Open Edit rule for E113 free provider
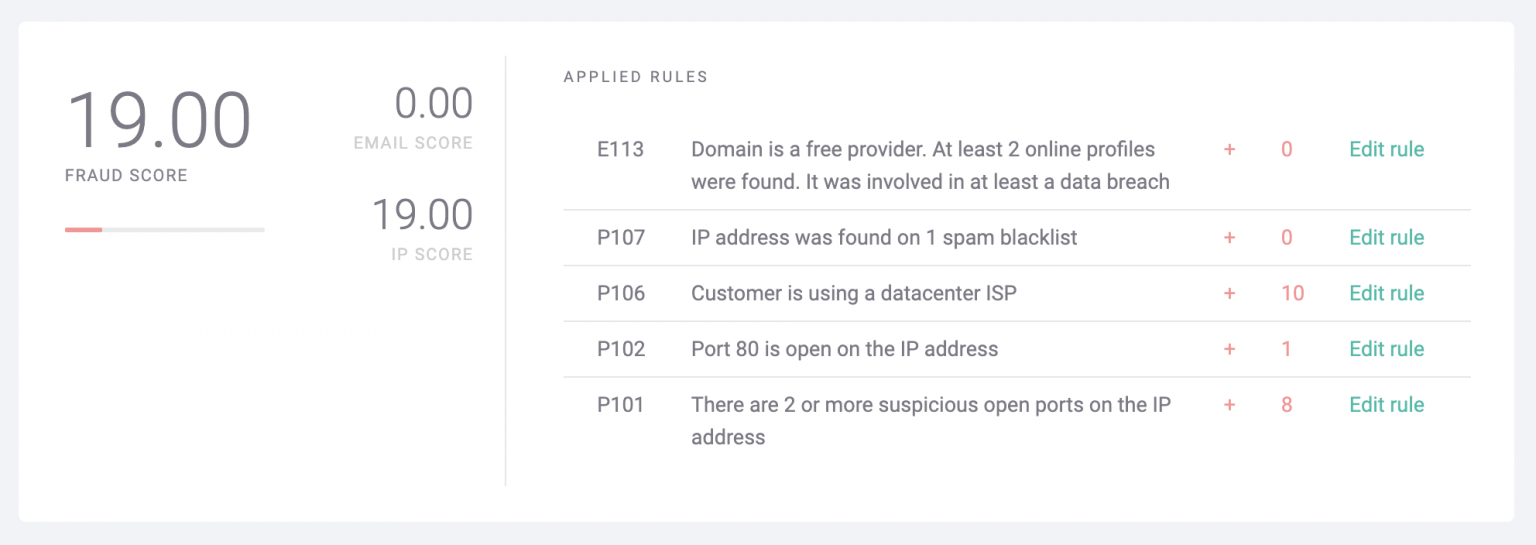 click(1386, 150)
